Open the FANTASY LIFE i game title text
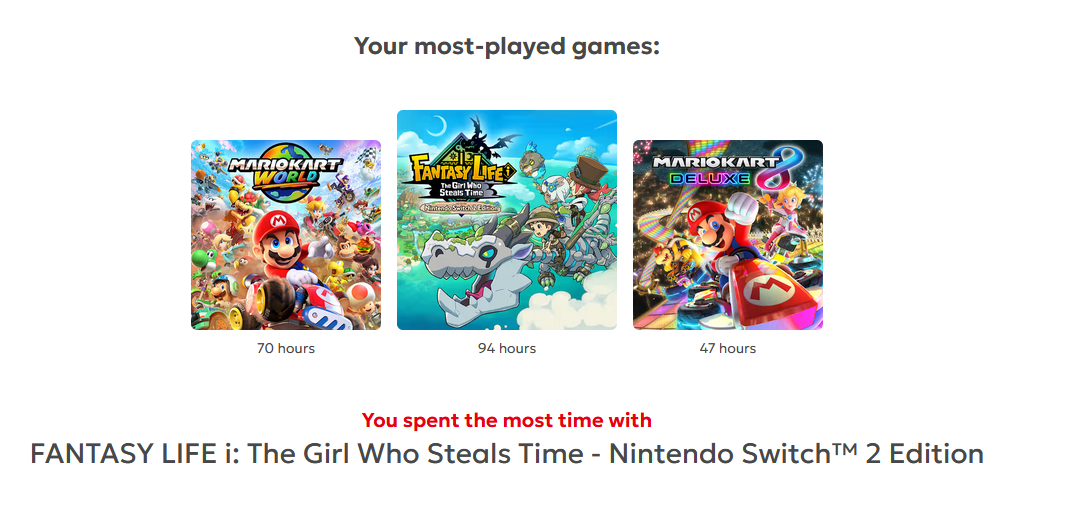Viewport: 1081px width, 528px height. pyautogui.click(x=507, y=454)
